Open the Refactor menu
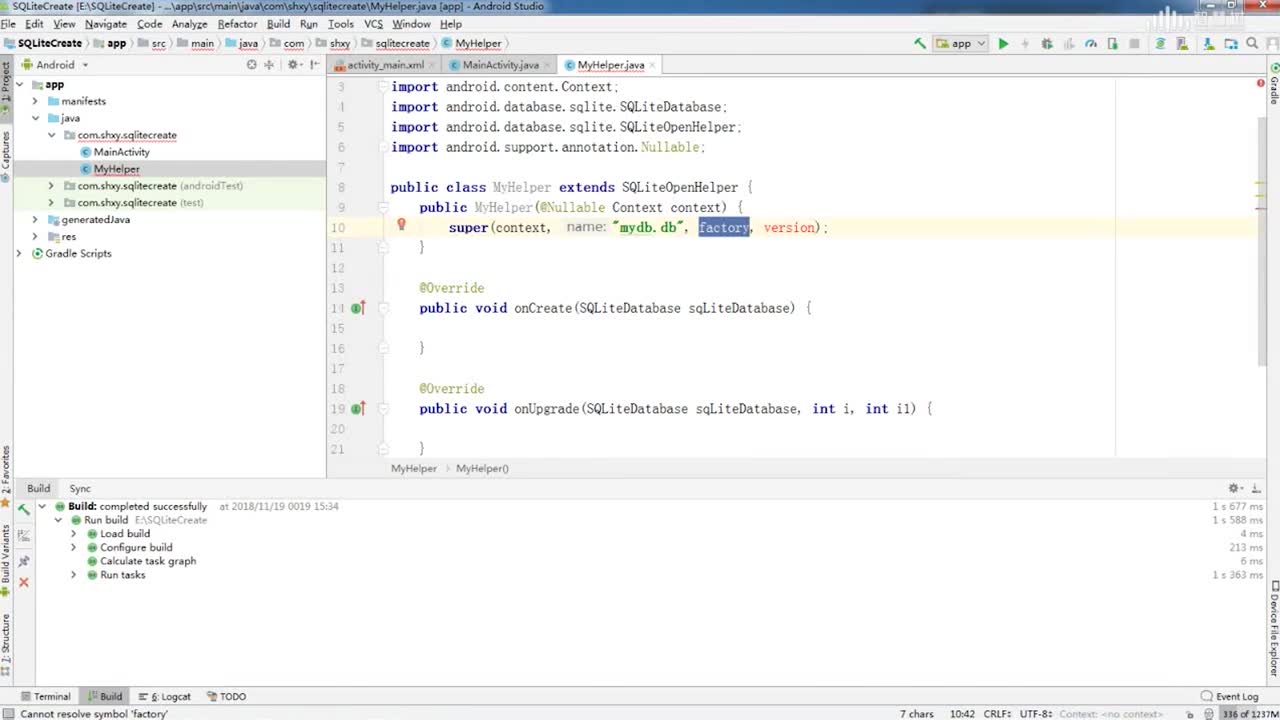1280x720 pixels. click(x=237, y=24)
